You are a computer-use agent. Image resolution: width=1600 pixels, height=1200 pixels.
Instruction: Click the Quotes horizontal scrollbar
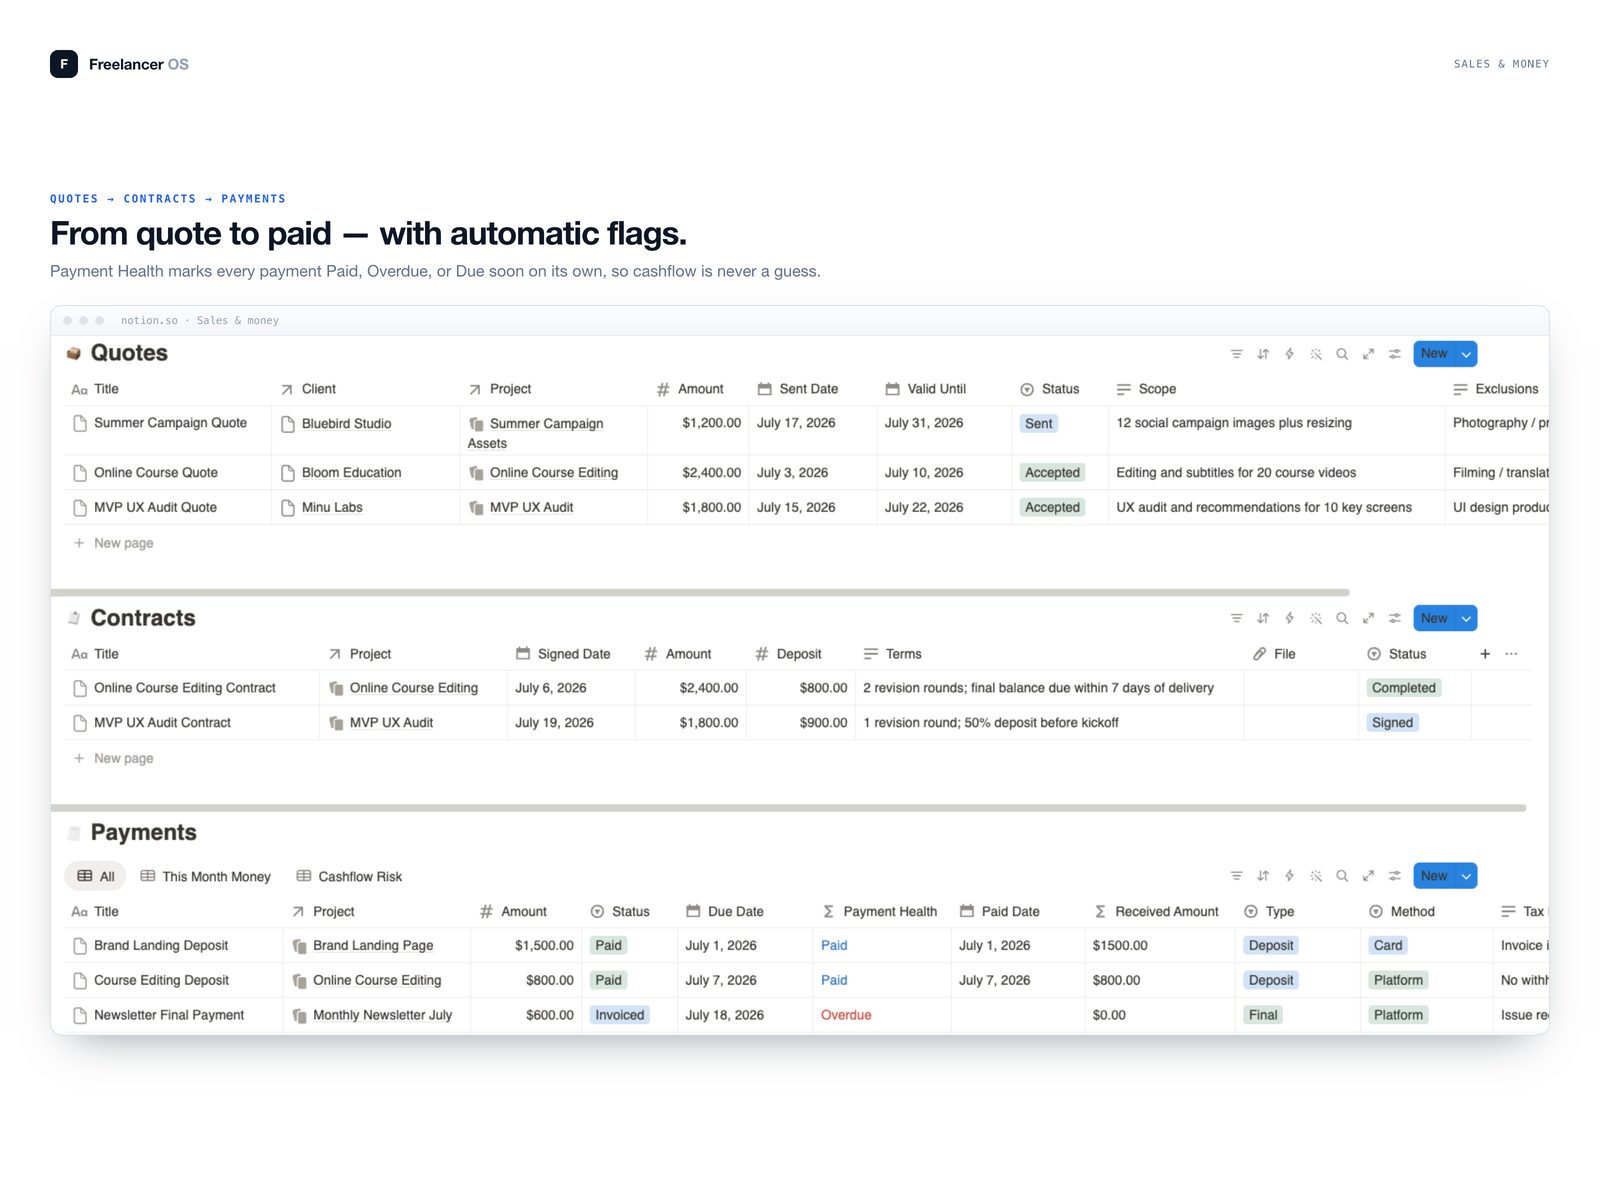click(700, 593)
